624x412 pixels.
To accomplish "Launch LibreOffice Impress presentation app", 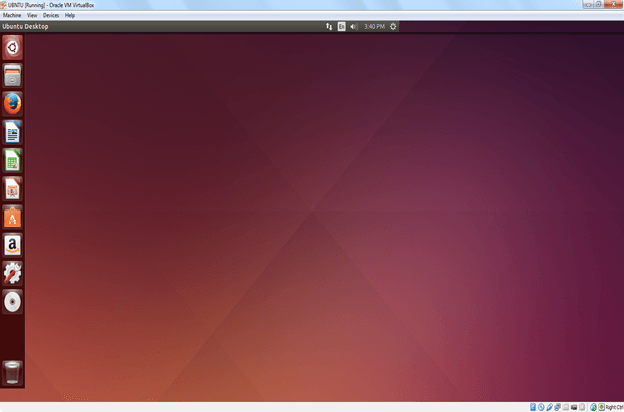I will 12,188.
